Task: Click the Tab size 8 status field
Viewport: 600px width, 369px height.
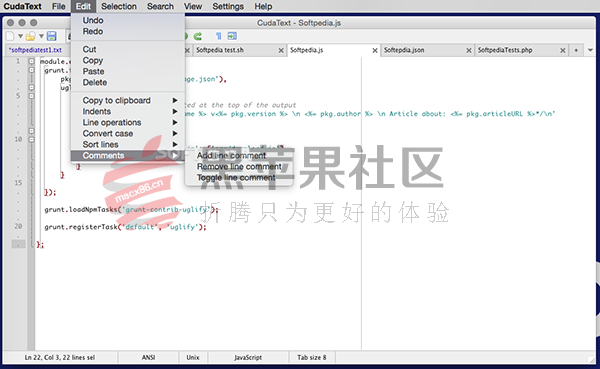Action: (312, 358)
